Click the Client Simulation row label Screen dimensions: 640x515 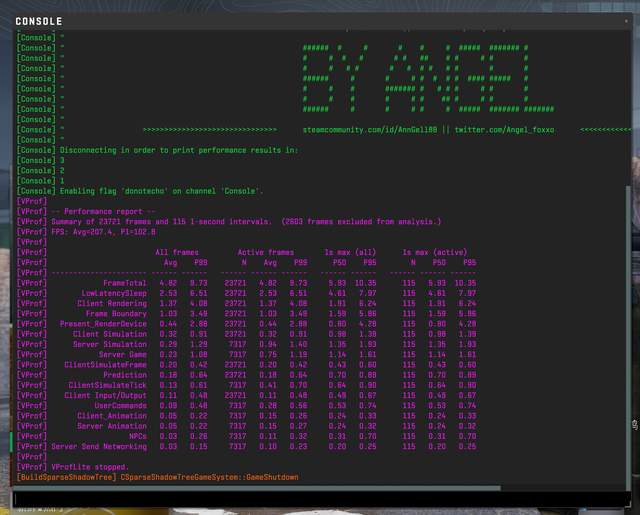[x=110, y=334]
